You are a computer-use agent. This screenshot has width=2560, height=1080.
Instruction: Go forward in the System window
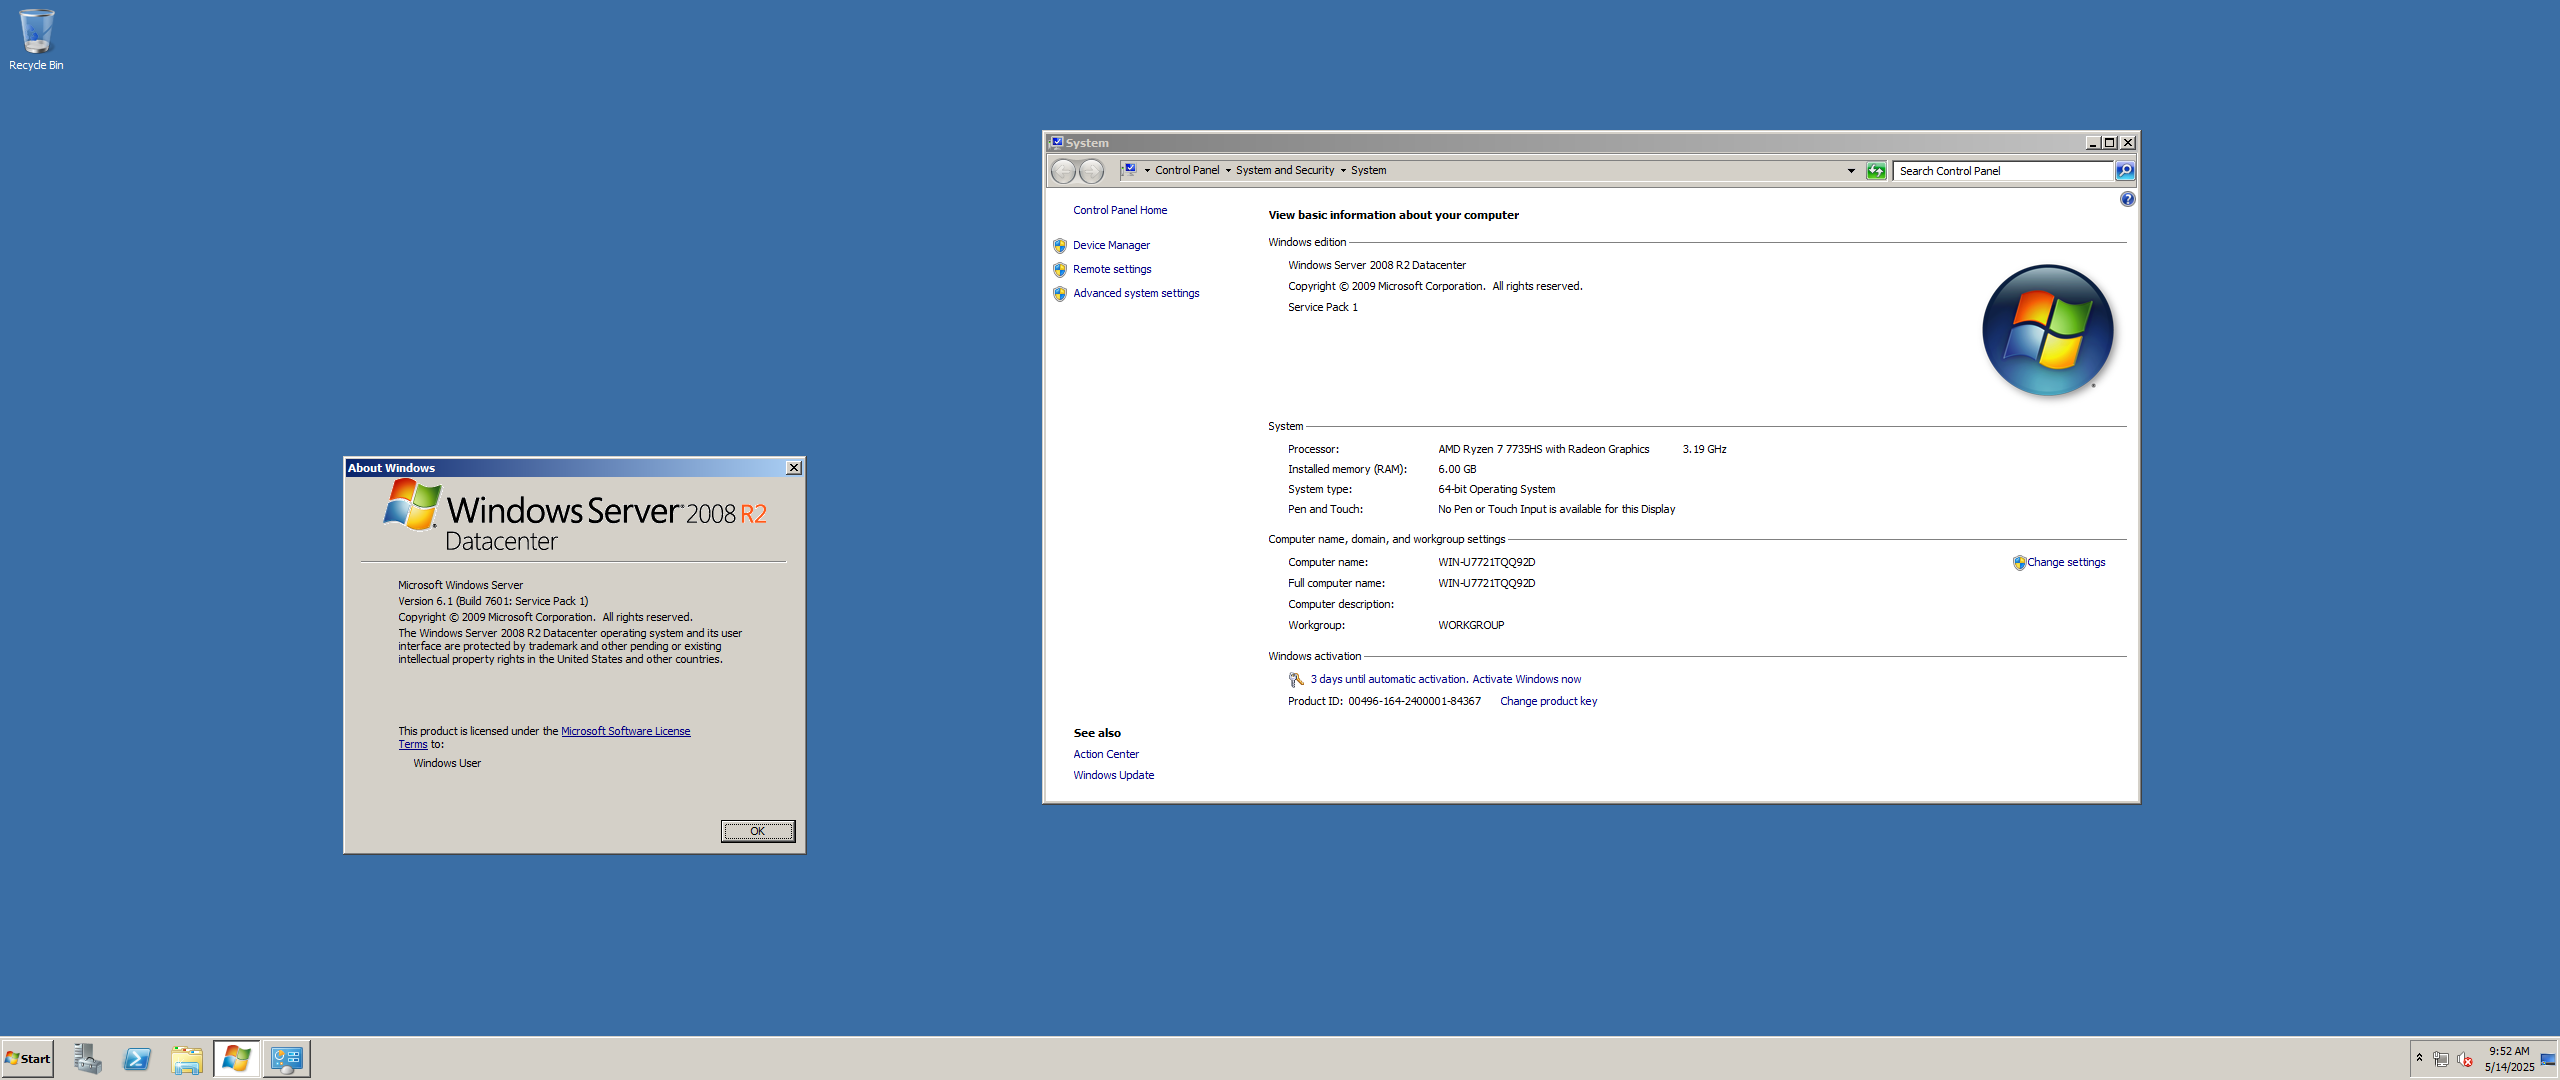point(1092,171)
